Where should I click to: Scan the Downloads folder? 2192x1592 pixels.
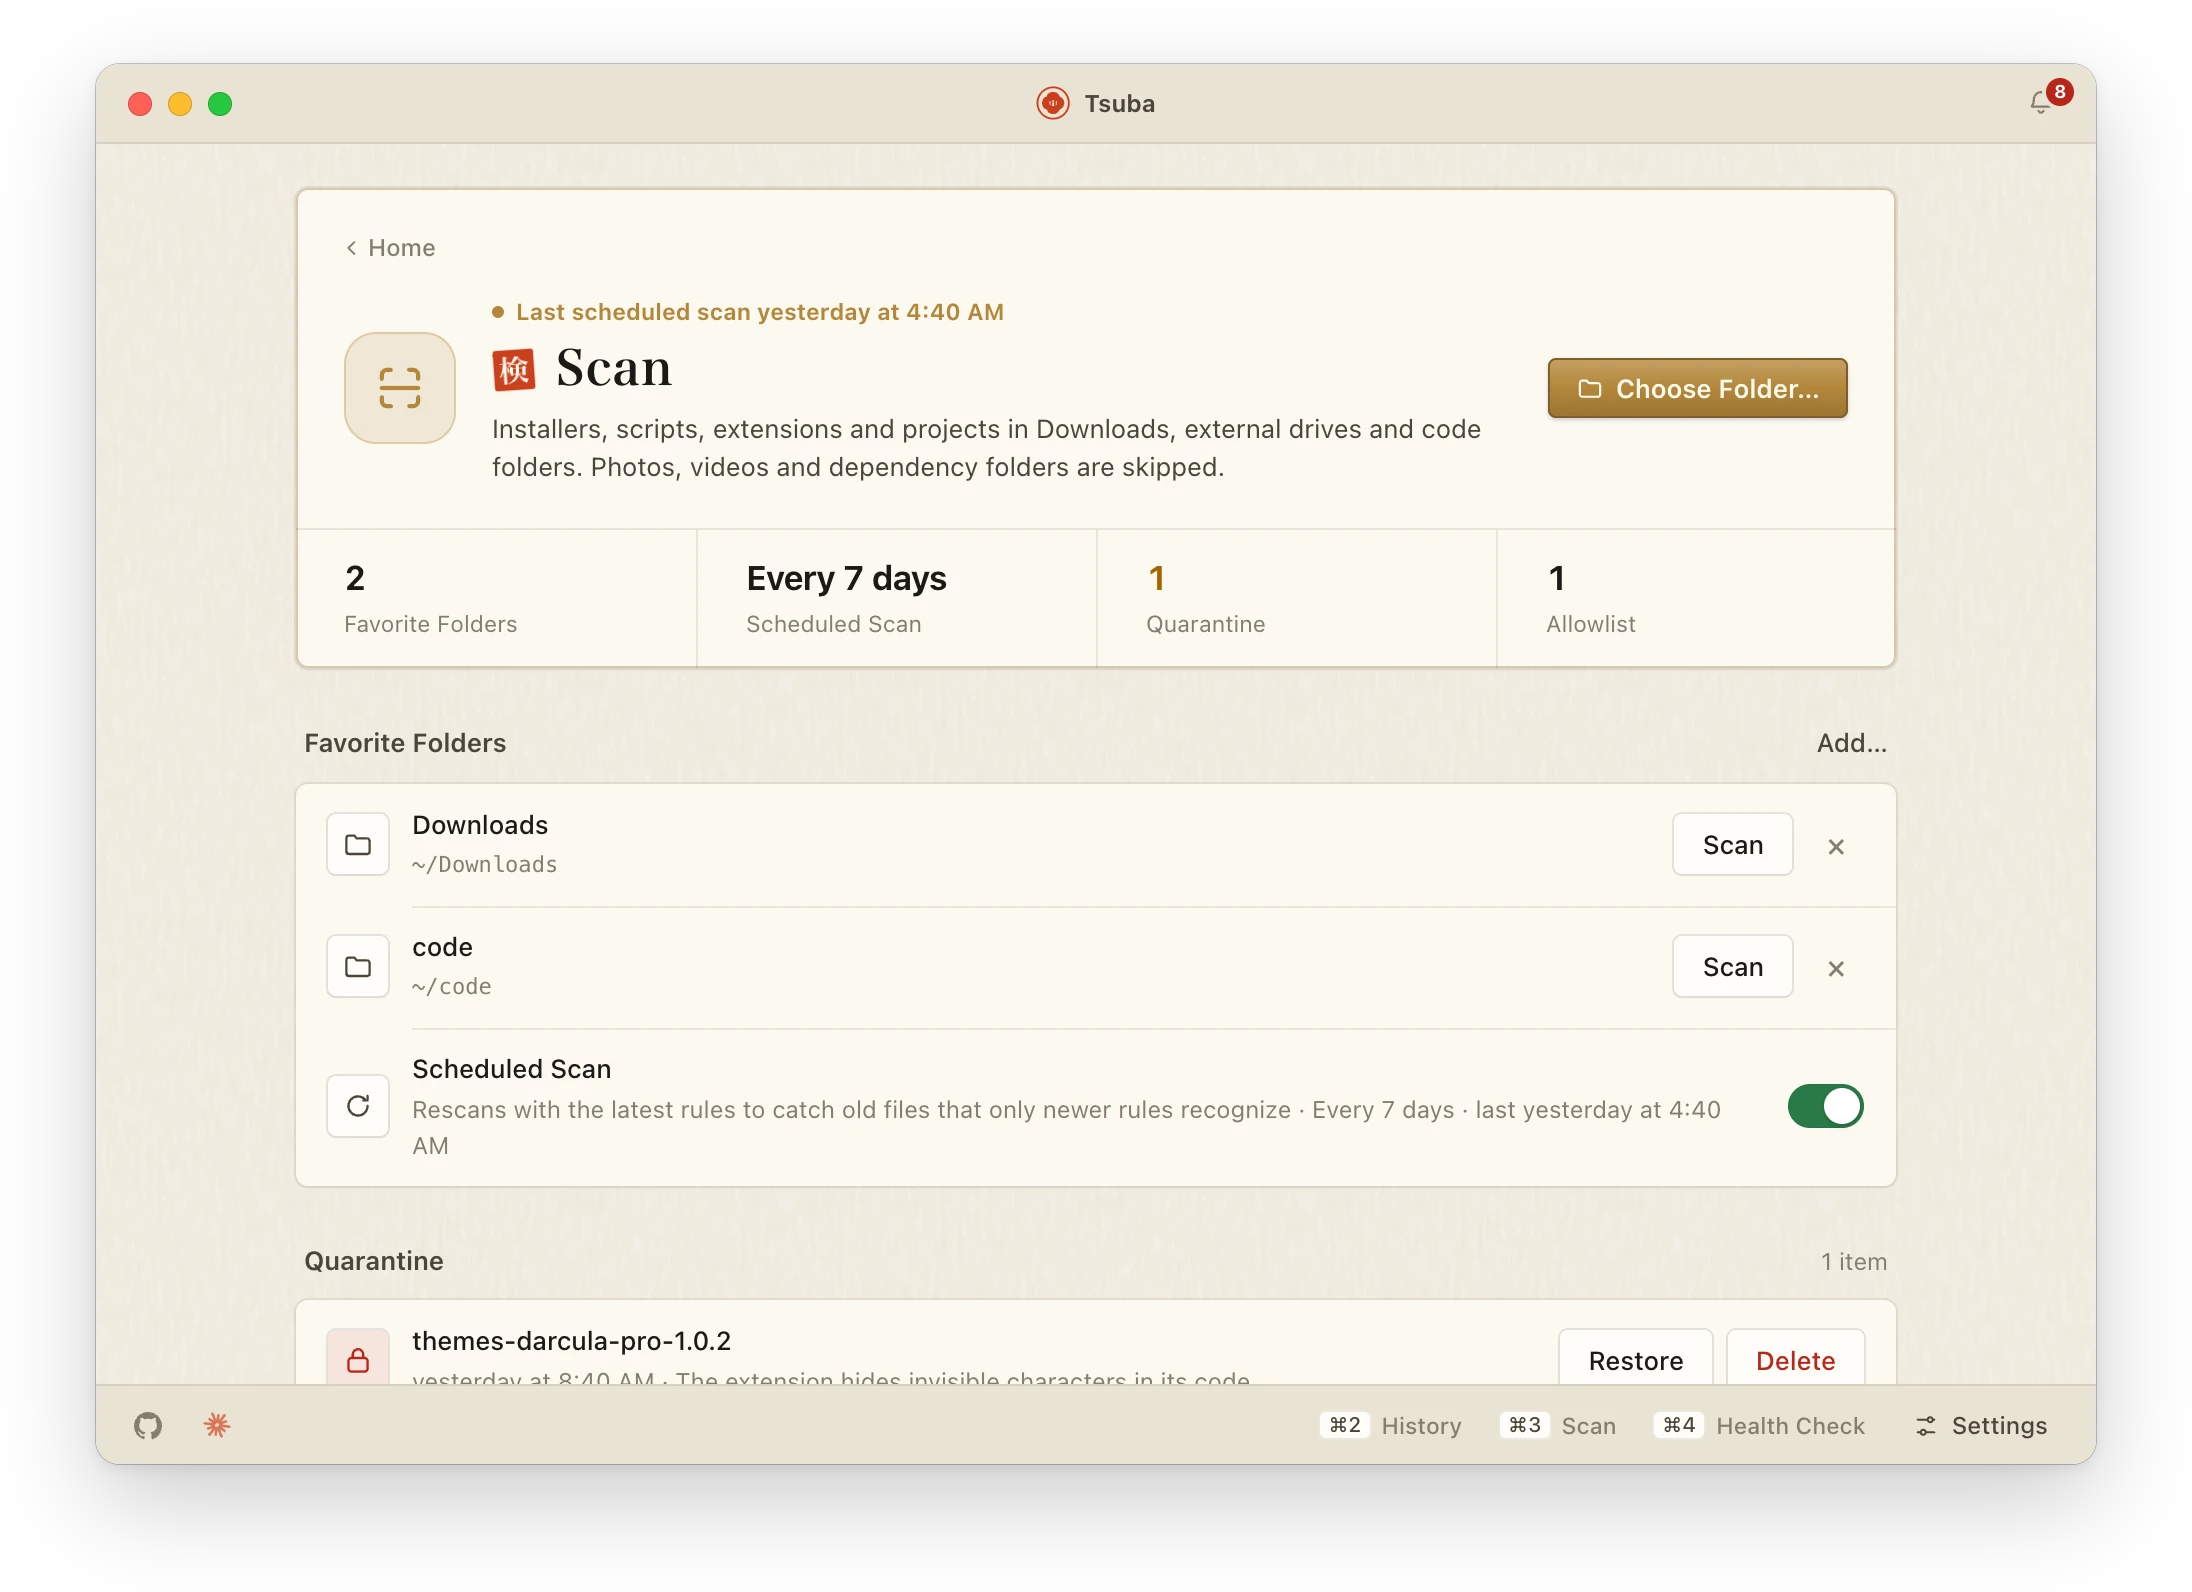1733,845
